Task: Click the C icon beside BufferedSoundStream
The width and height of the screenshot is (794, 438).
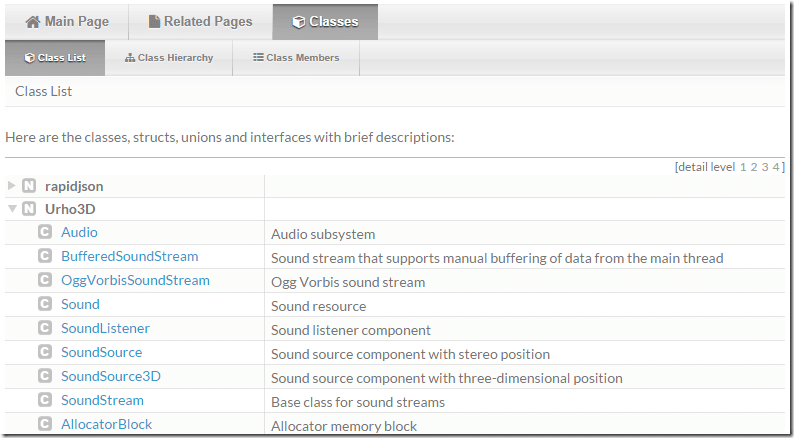Action: 45,256
